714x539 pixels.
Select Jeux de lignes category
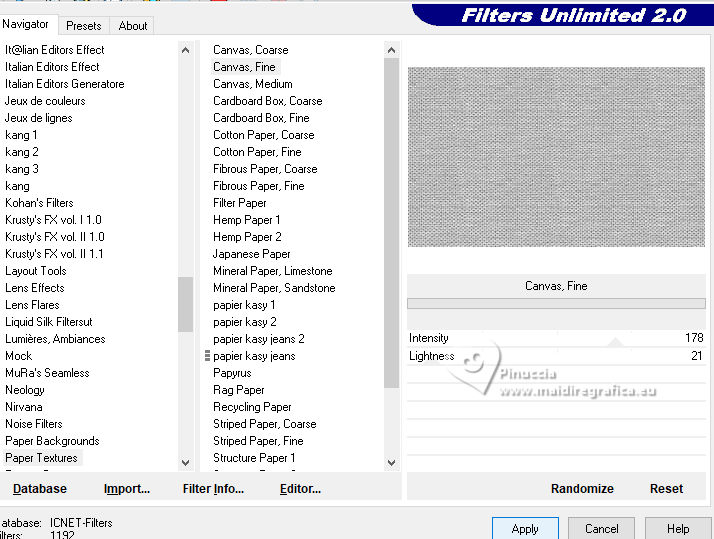[x=39, y=118]
